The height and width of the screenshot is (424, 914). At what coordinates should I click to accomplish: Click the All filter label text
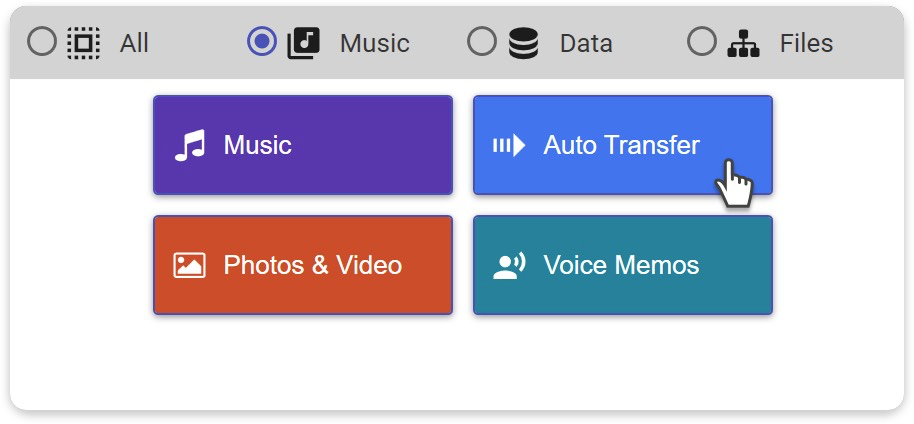pyautogui.click(x=134, y=44)
